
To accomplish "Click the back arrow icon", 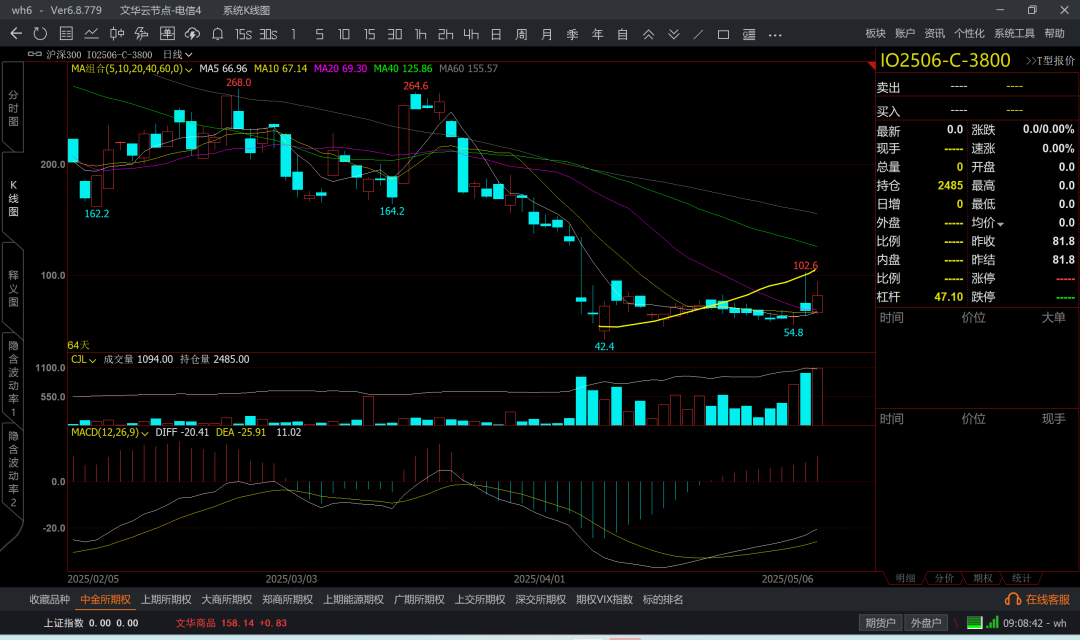I will coord(16,34).
